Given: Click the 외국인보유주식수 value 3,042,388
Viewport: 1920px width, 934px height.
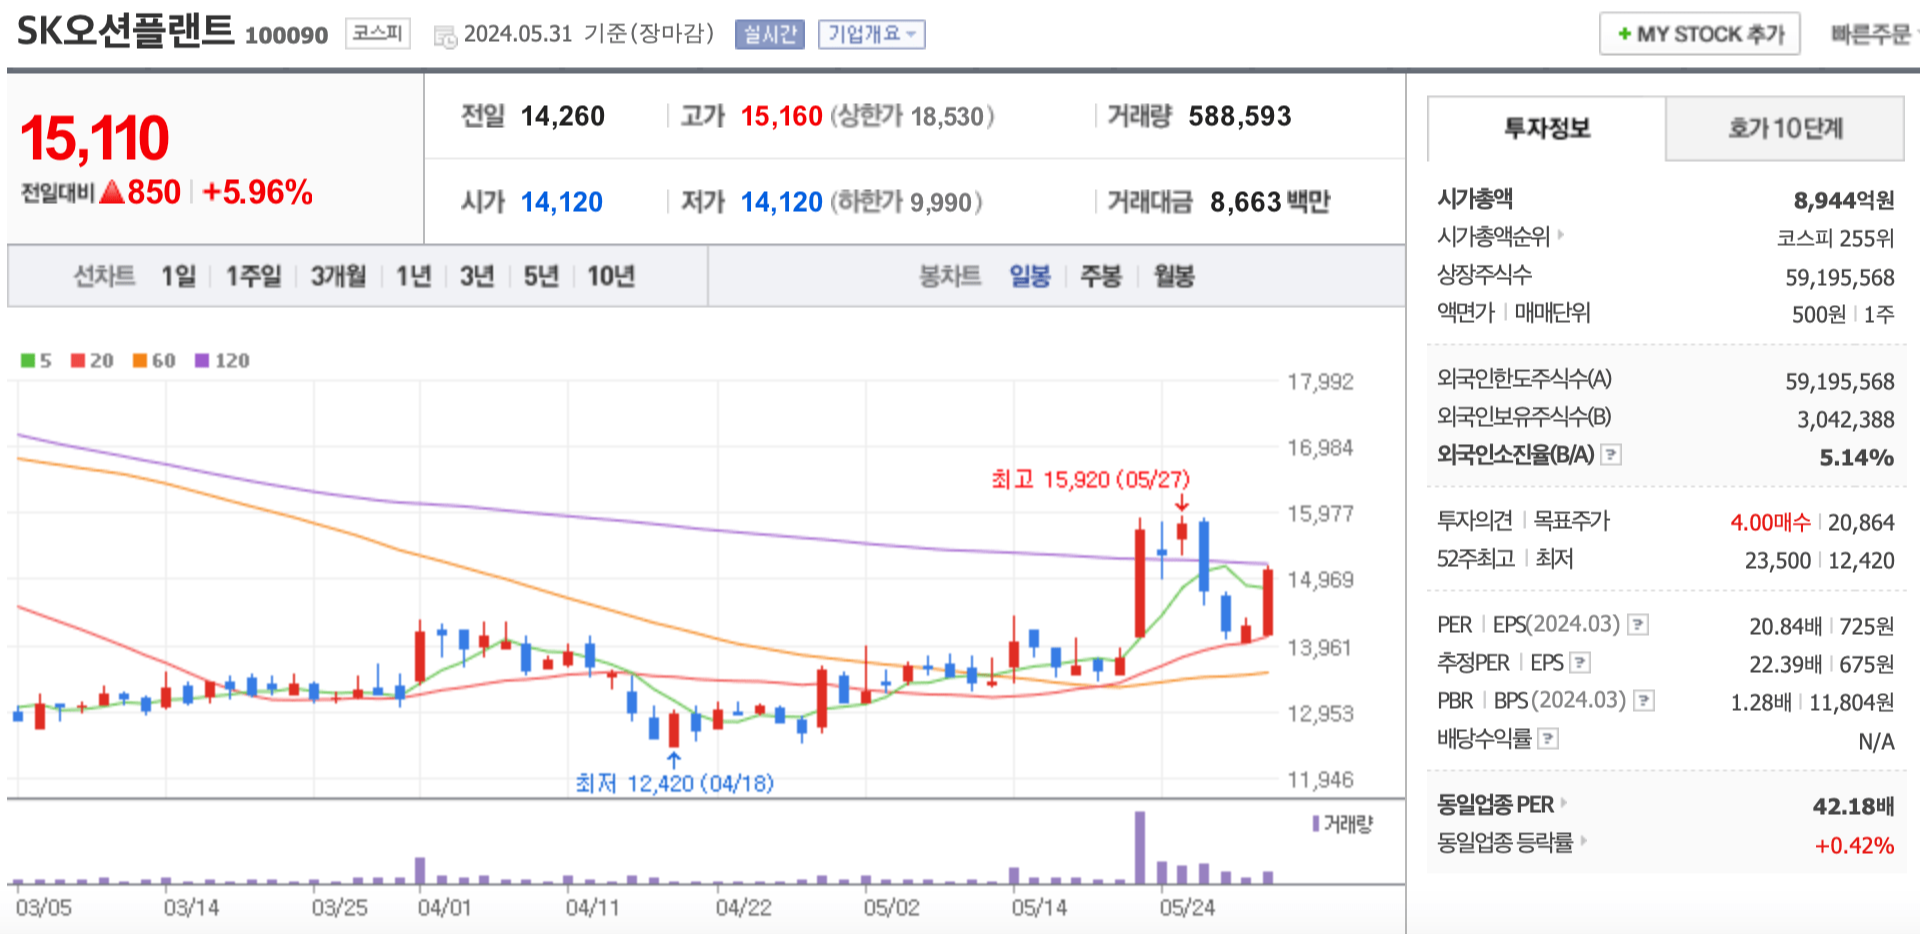Looking at the screenshot, I should coord(1846,419).
